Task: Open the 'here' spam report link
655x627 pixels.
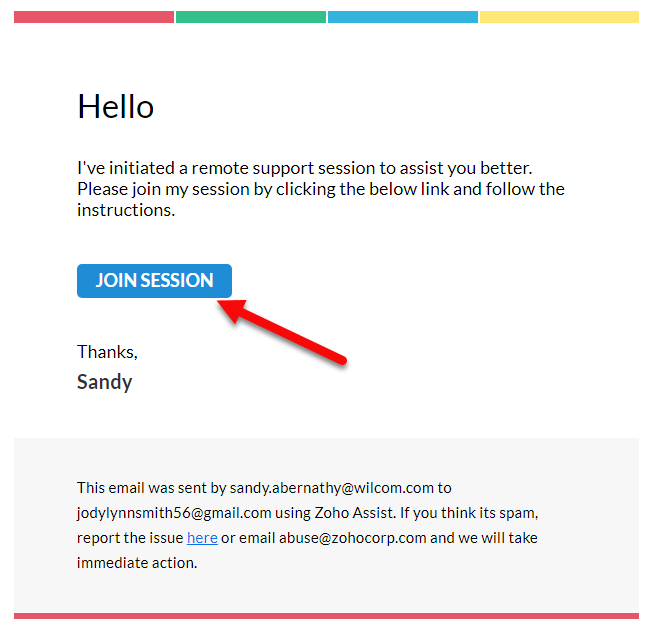Action: 202,538
